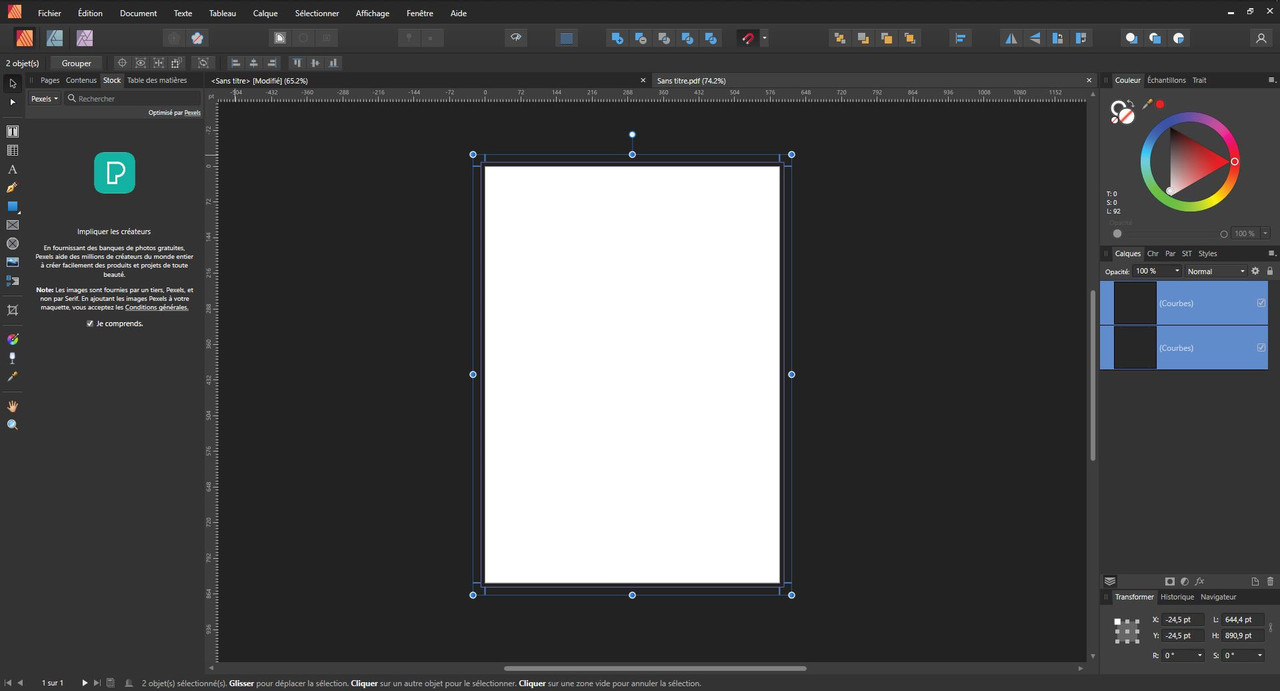Close the <Sans titre> document tab
Viewport: 1280px width, 691px height.
click(643, 80)
